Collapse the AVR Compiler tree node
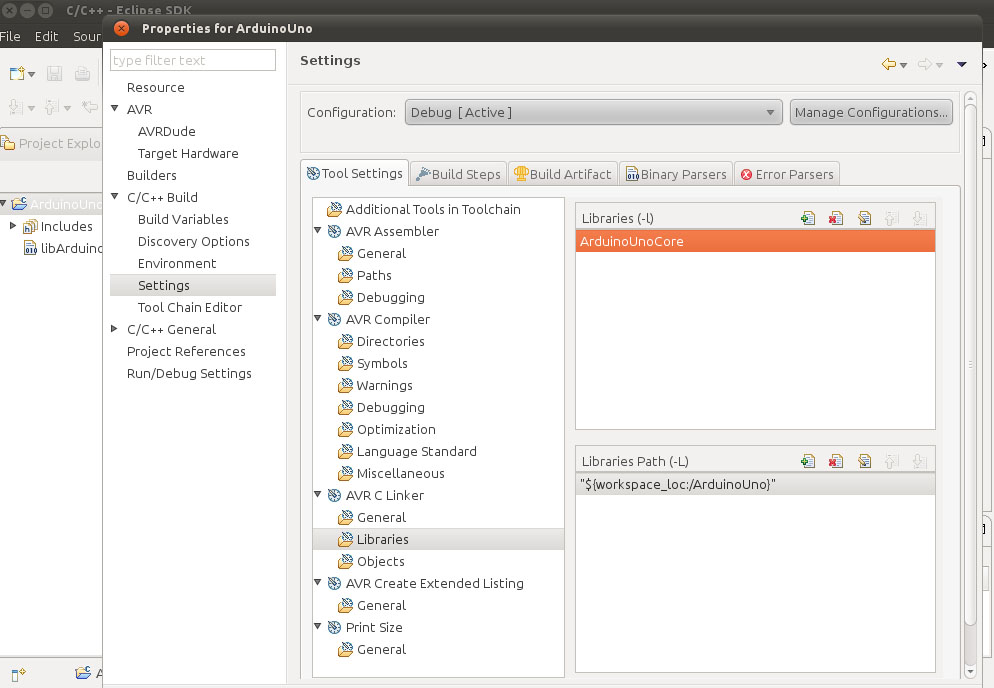994x688 pixels. [x=319, y=319]
